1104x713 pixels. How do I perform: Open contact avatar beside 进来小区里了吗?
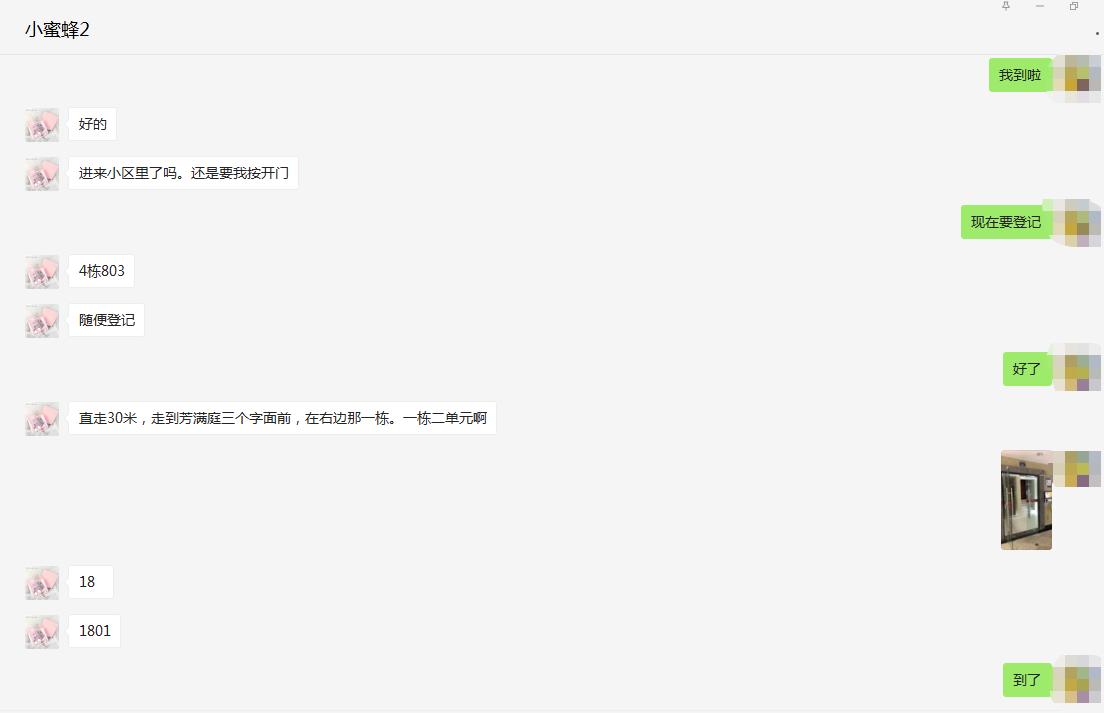42,174
